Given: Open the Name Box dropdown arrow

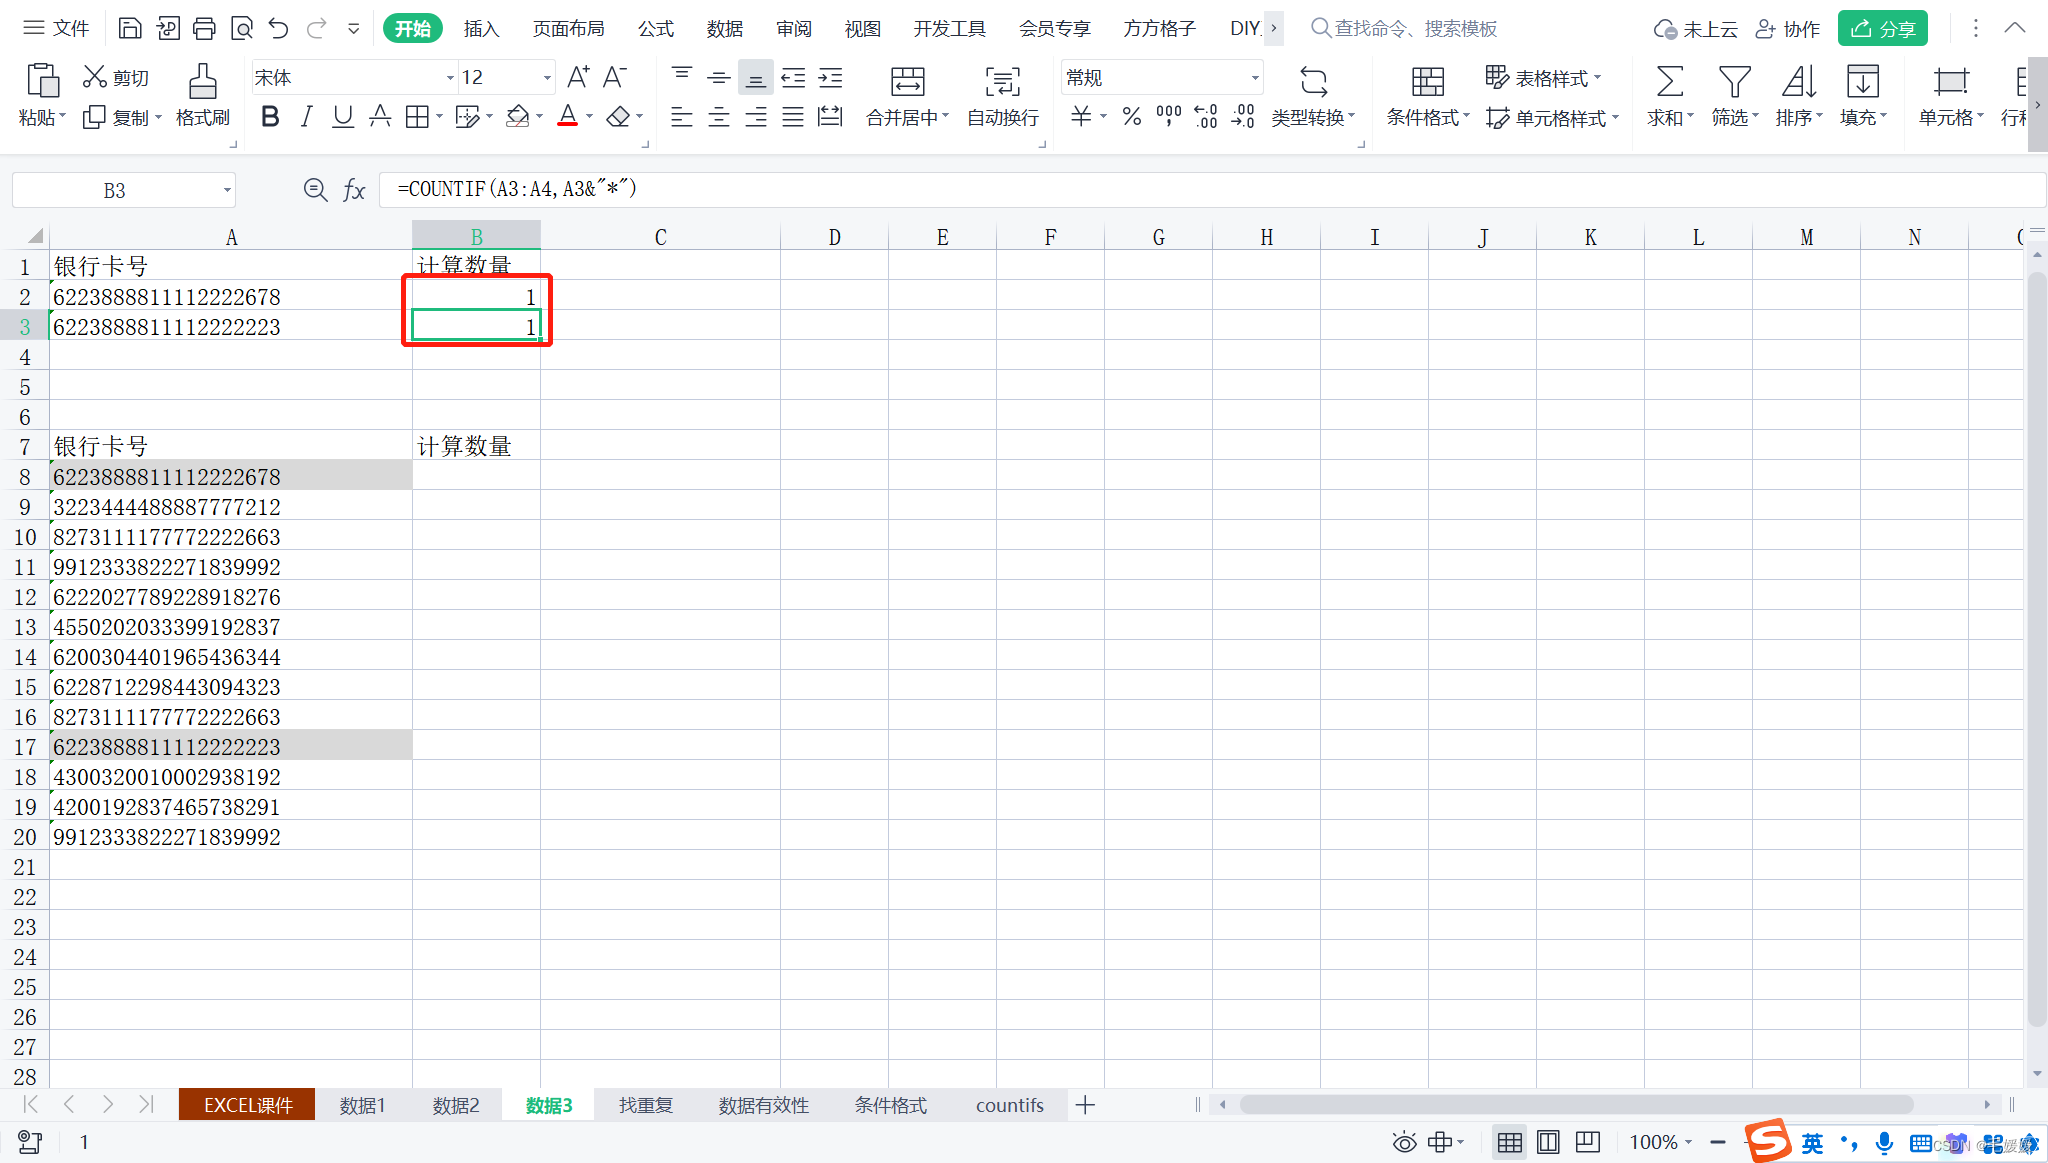Looking at the screenshot, I should pos(227,190).
